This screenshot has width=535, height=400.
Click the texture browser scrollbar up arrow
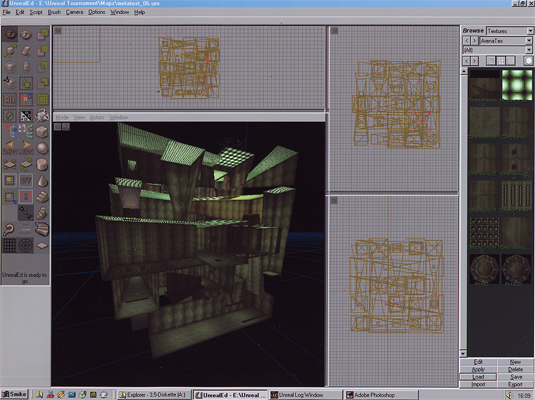pyautogui.click(x=463, y=71)
